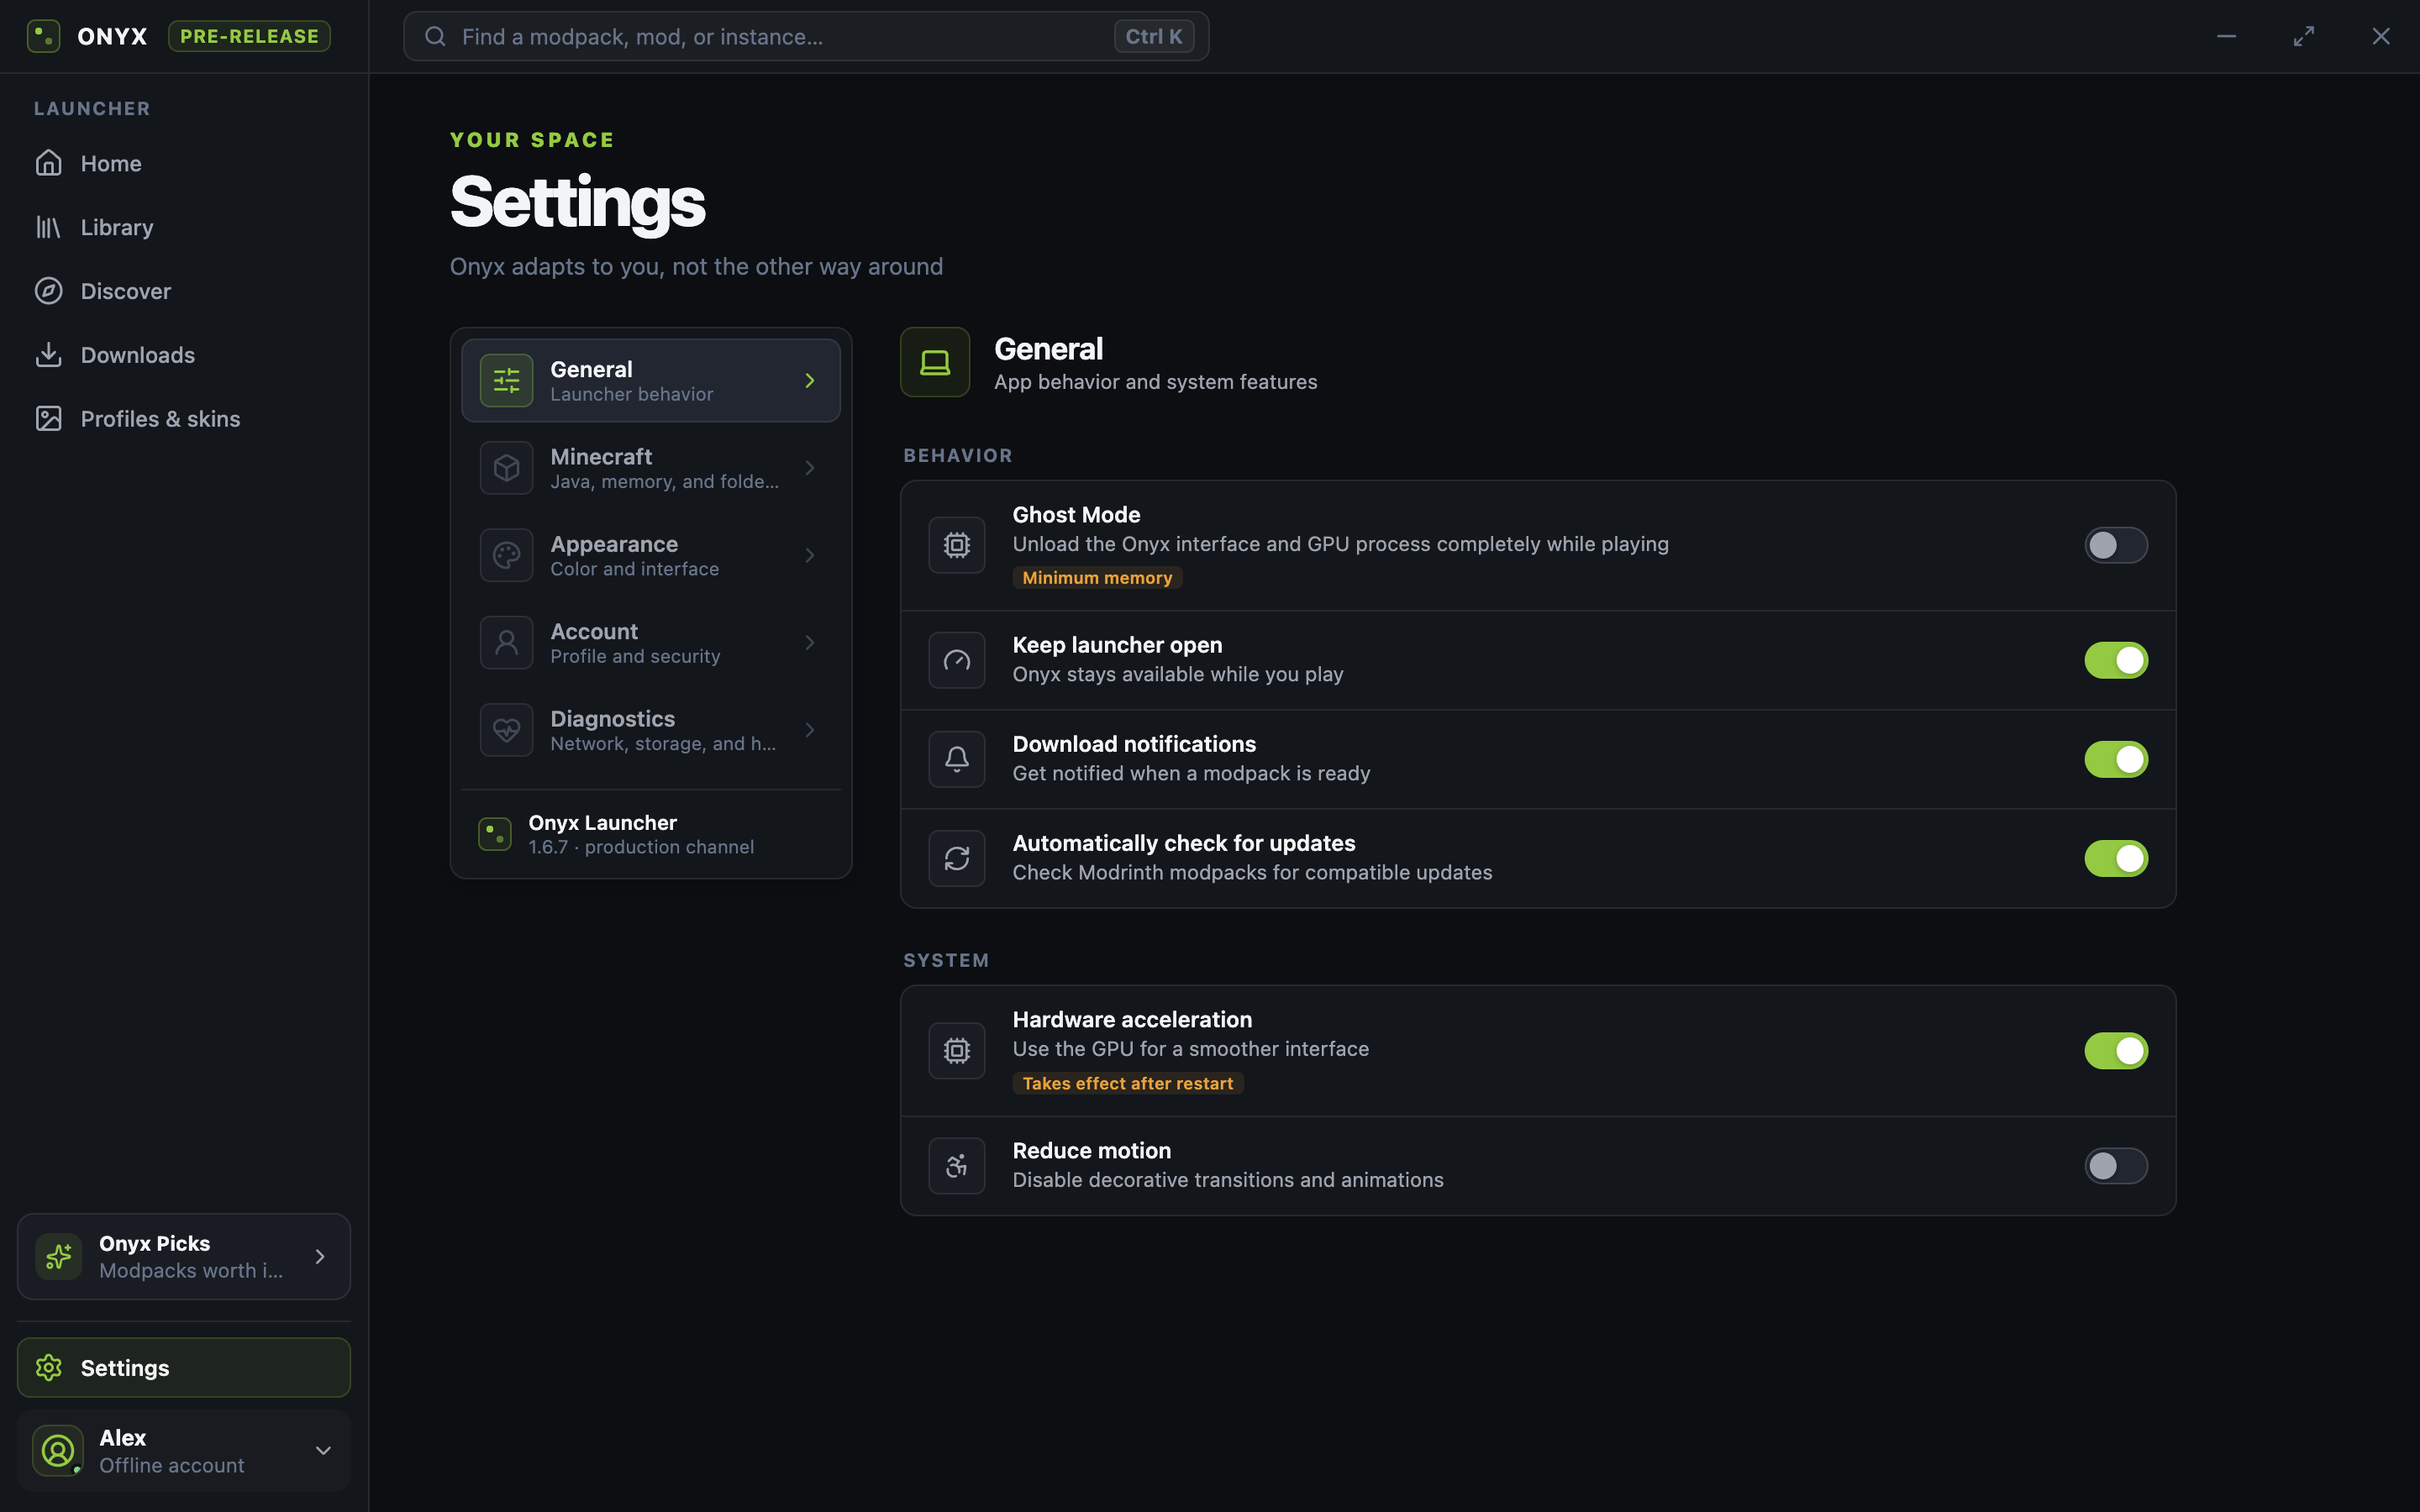Click the Takes effect after restart tag
The width and height of the screenshot is (2420, 1512).
point(1128,1083)
